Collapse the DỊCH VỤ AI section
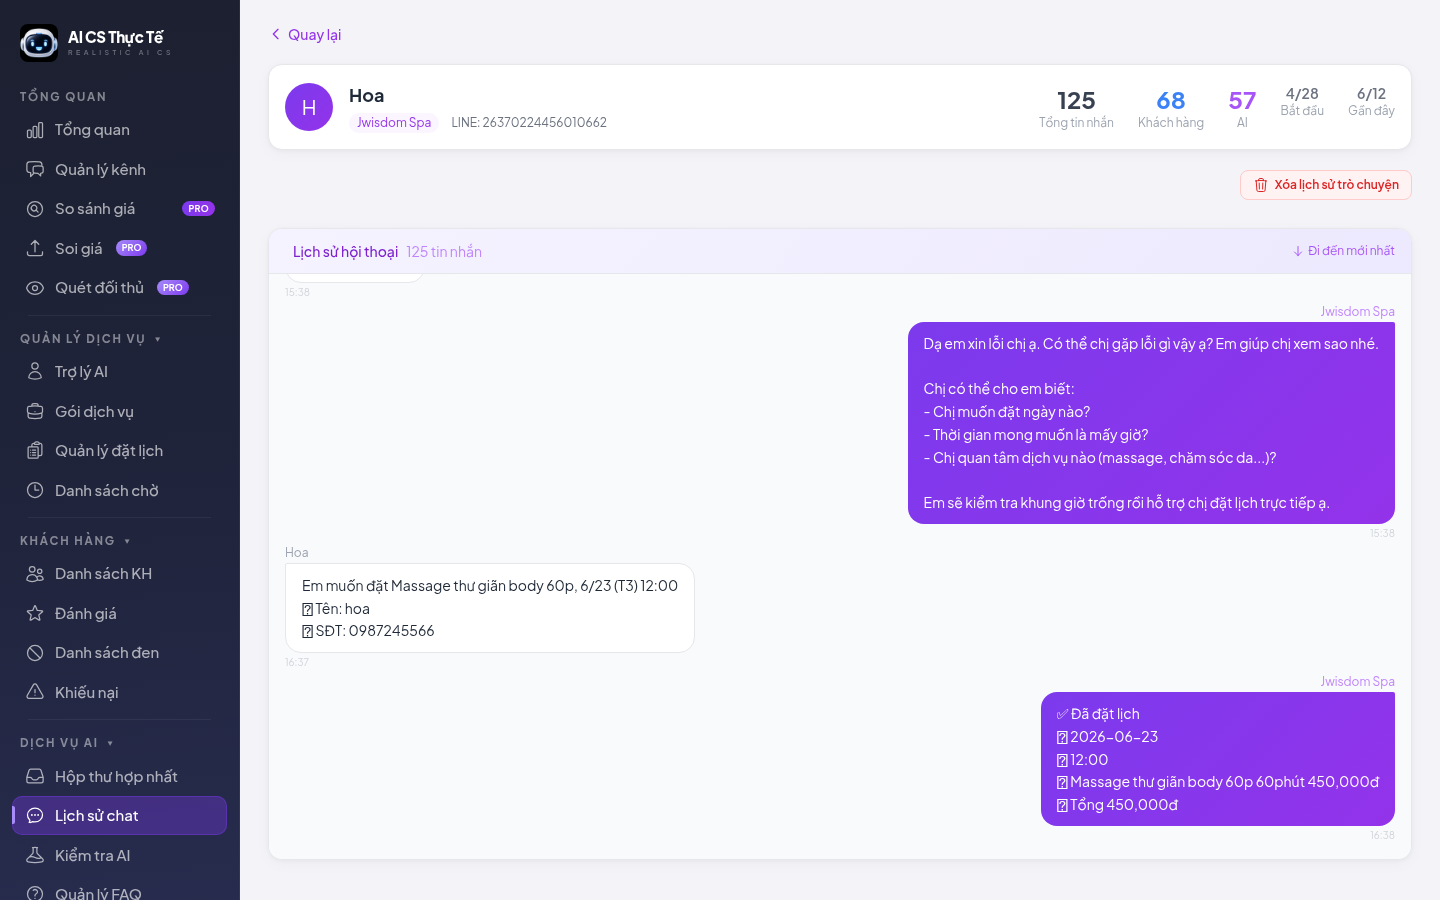The image size is (1440, 900). (x=67, y=743)
